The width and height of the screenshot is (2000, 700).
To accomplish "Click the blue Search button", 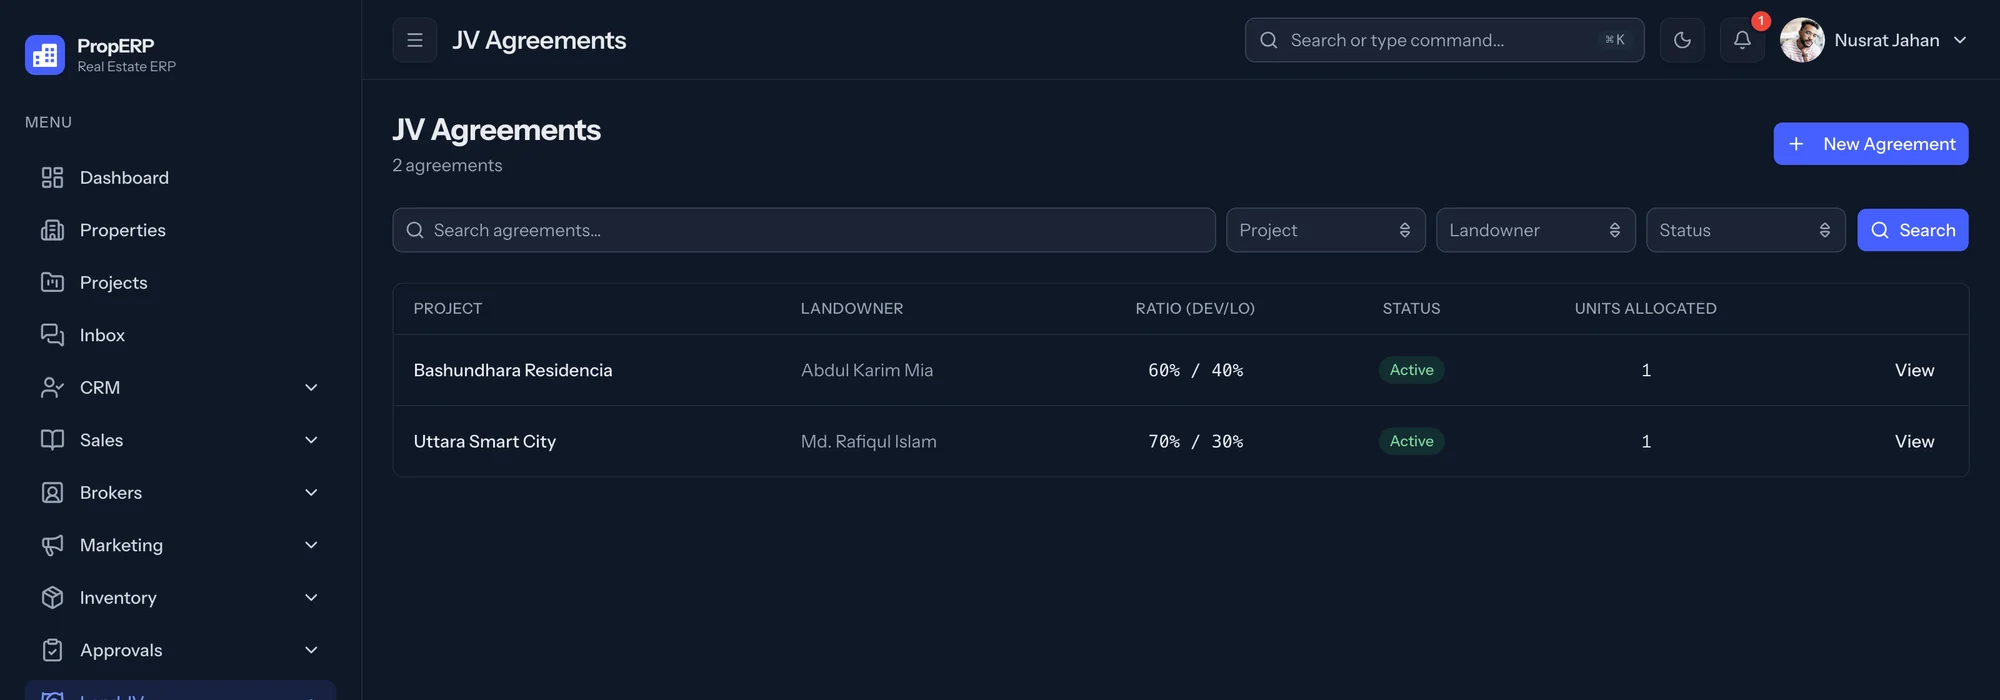I will 1913,230.
